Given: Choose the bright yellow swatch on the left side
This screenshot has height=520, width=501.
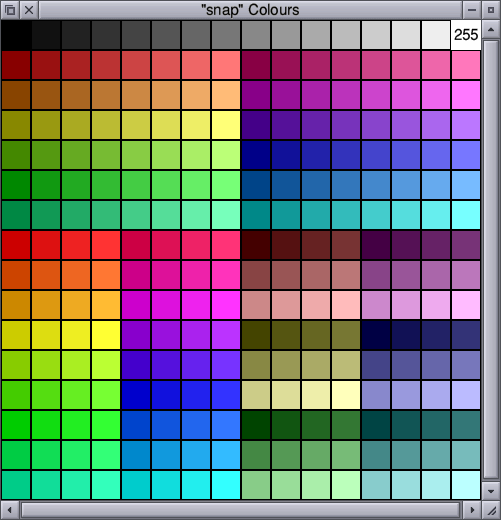Looking at the screenshot, I should (x=106, y=335).
